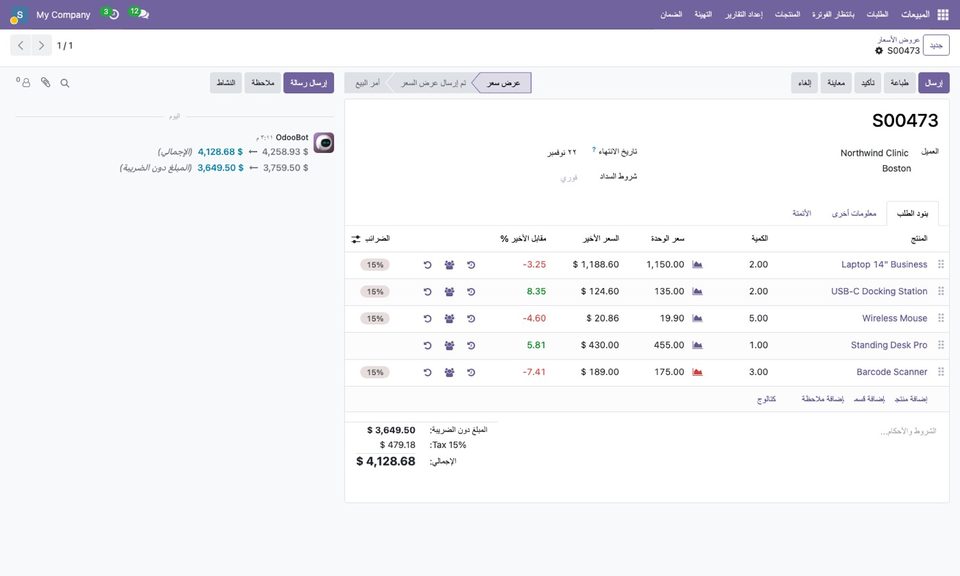The height and width of the screenshot is (576, 960).
Task: Open the optional columns toggle in table header
Action: click(x=356, y=239)
